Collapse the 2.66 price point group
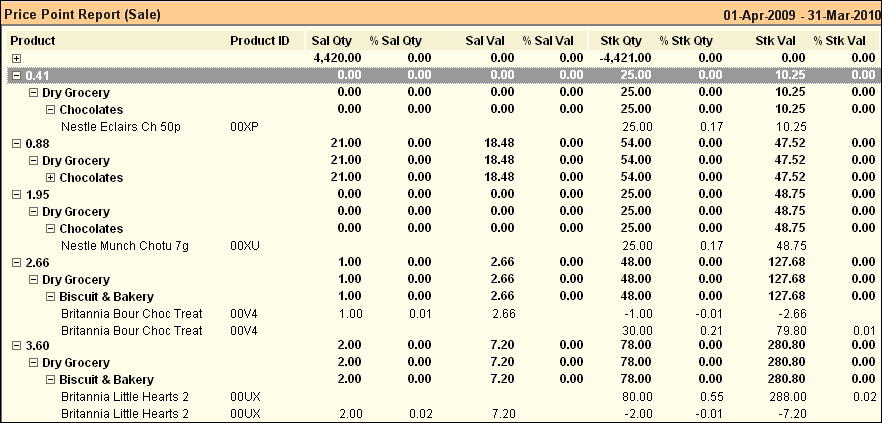The image size is (882, 423). point(16,263)
